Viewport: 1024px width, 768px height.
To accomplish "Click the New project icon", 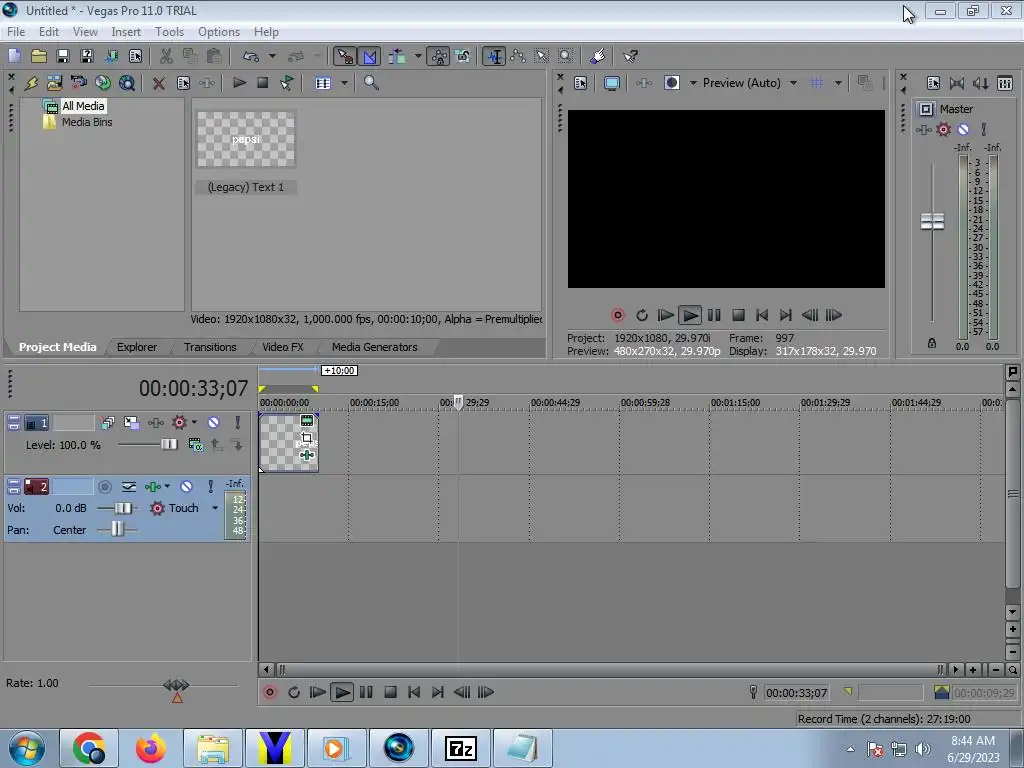I will tap(14, 56).
